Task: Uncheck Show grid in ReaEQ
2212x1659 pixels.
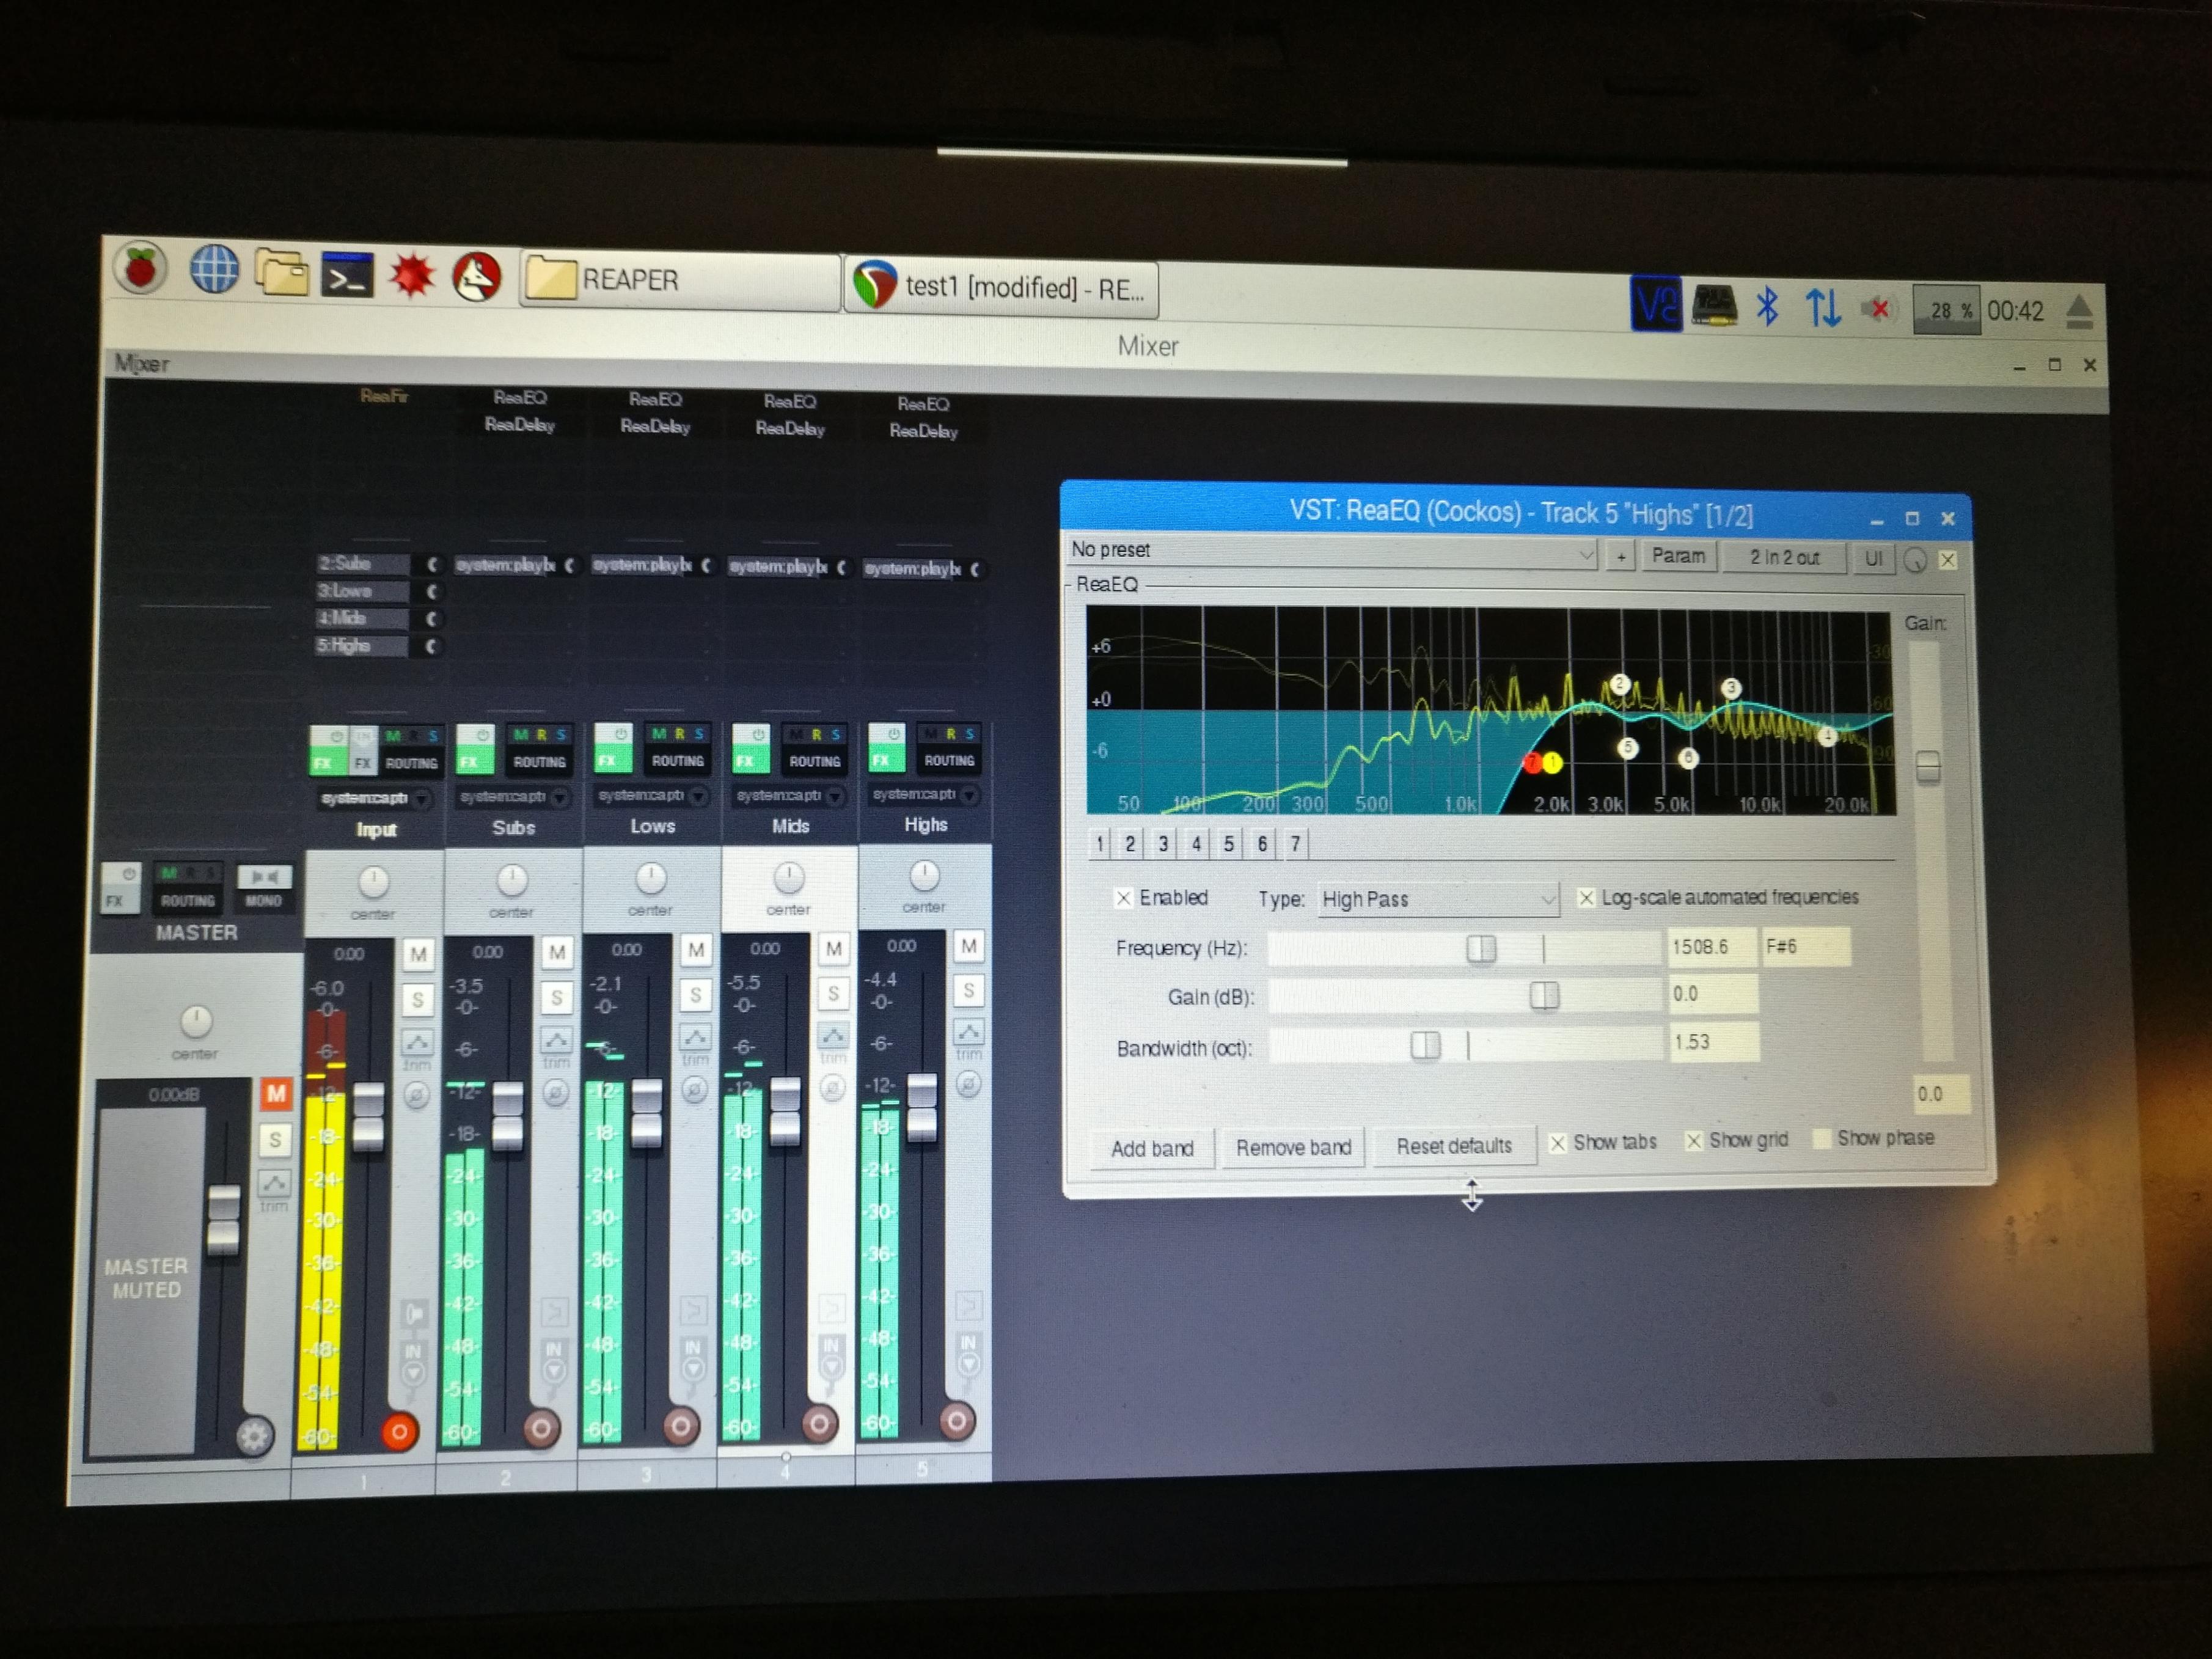Action: [x=1693, y=1141]
